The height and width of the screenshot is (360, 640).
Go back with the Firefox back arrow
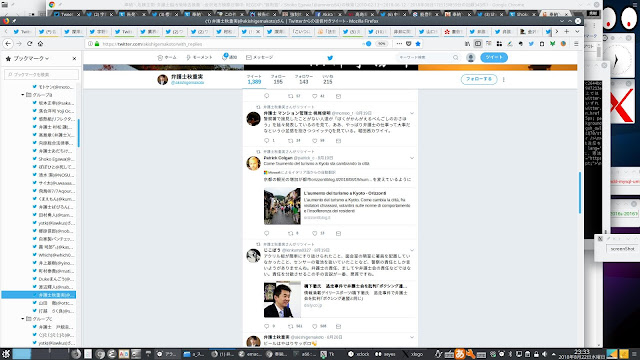point(8,44)
